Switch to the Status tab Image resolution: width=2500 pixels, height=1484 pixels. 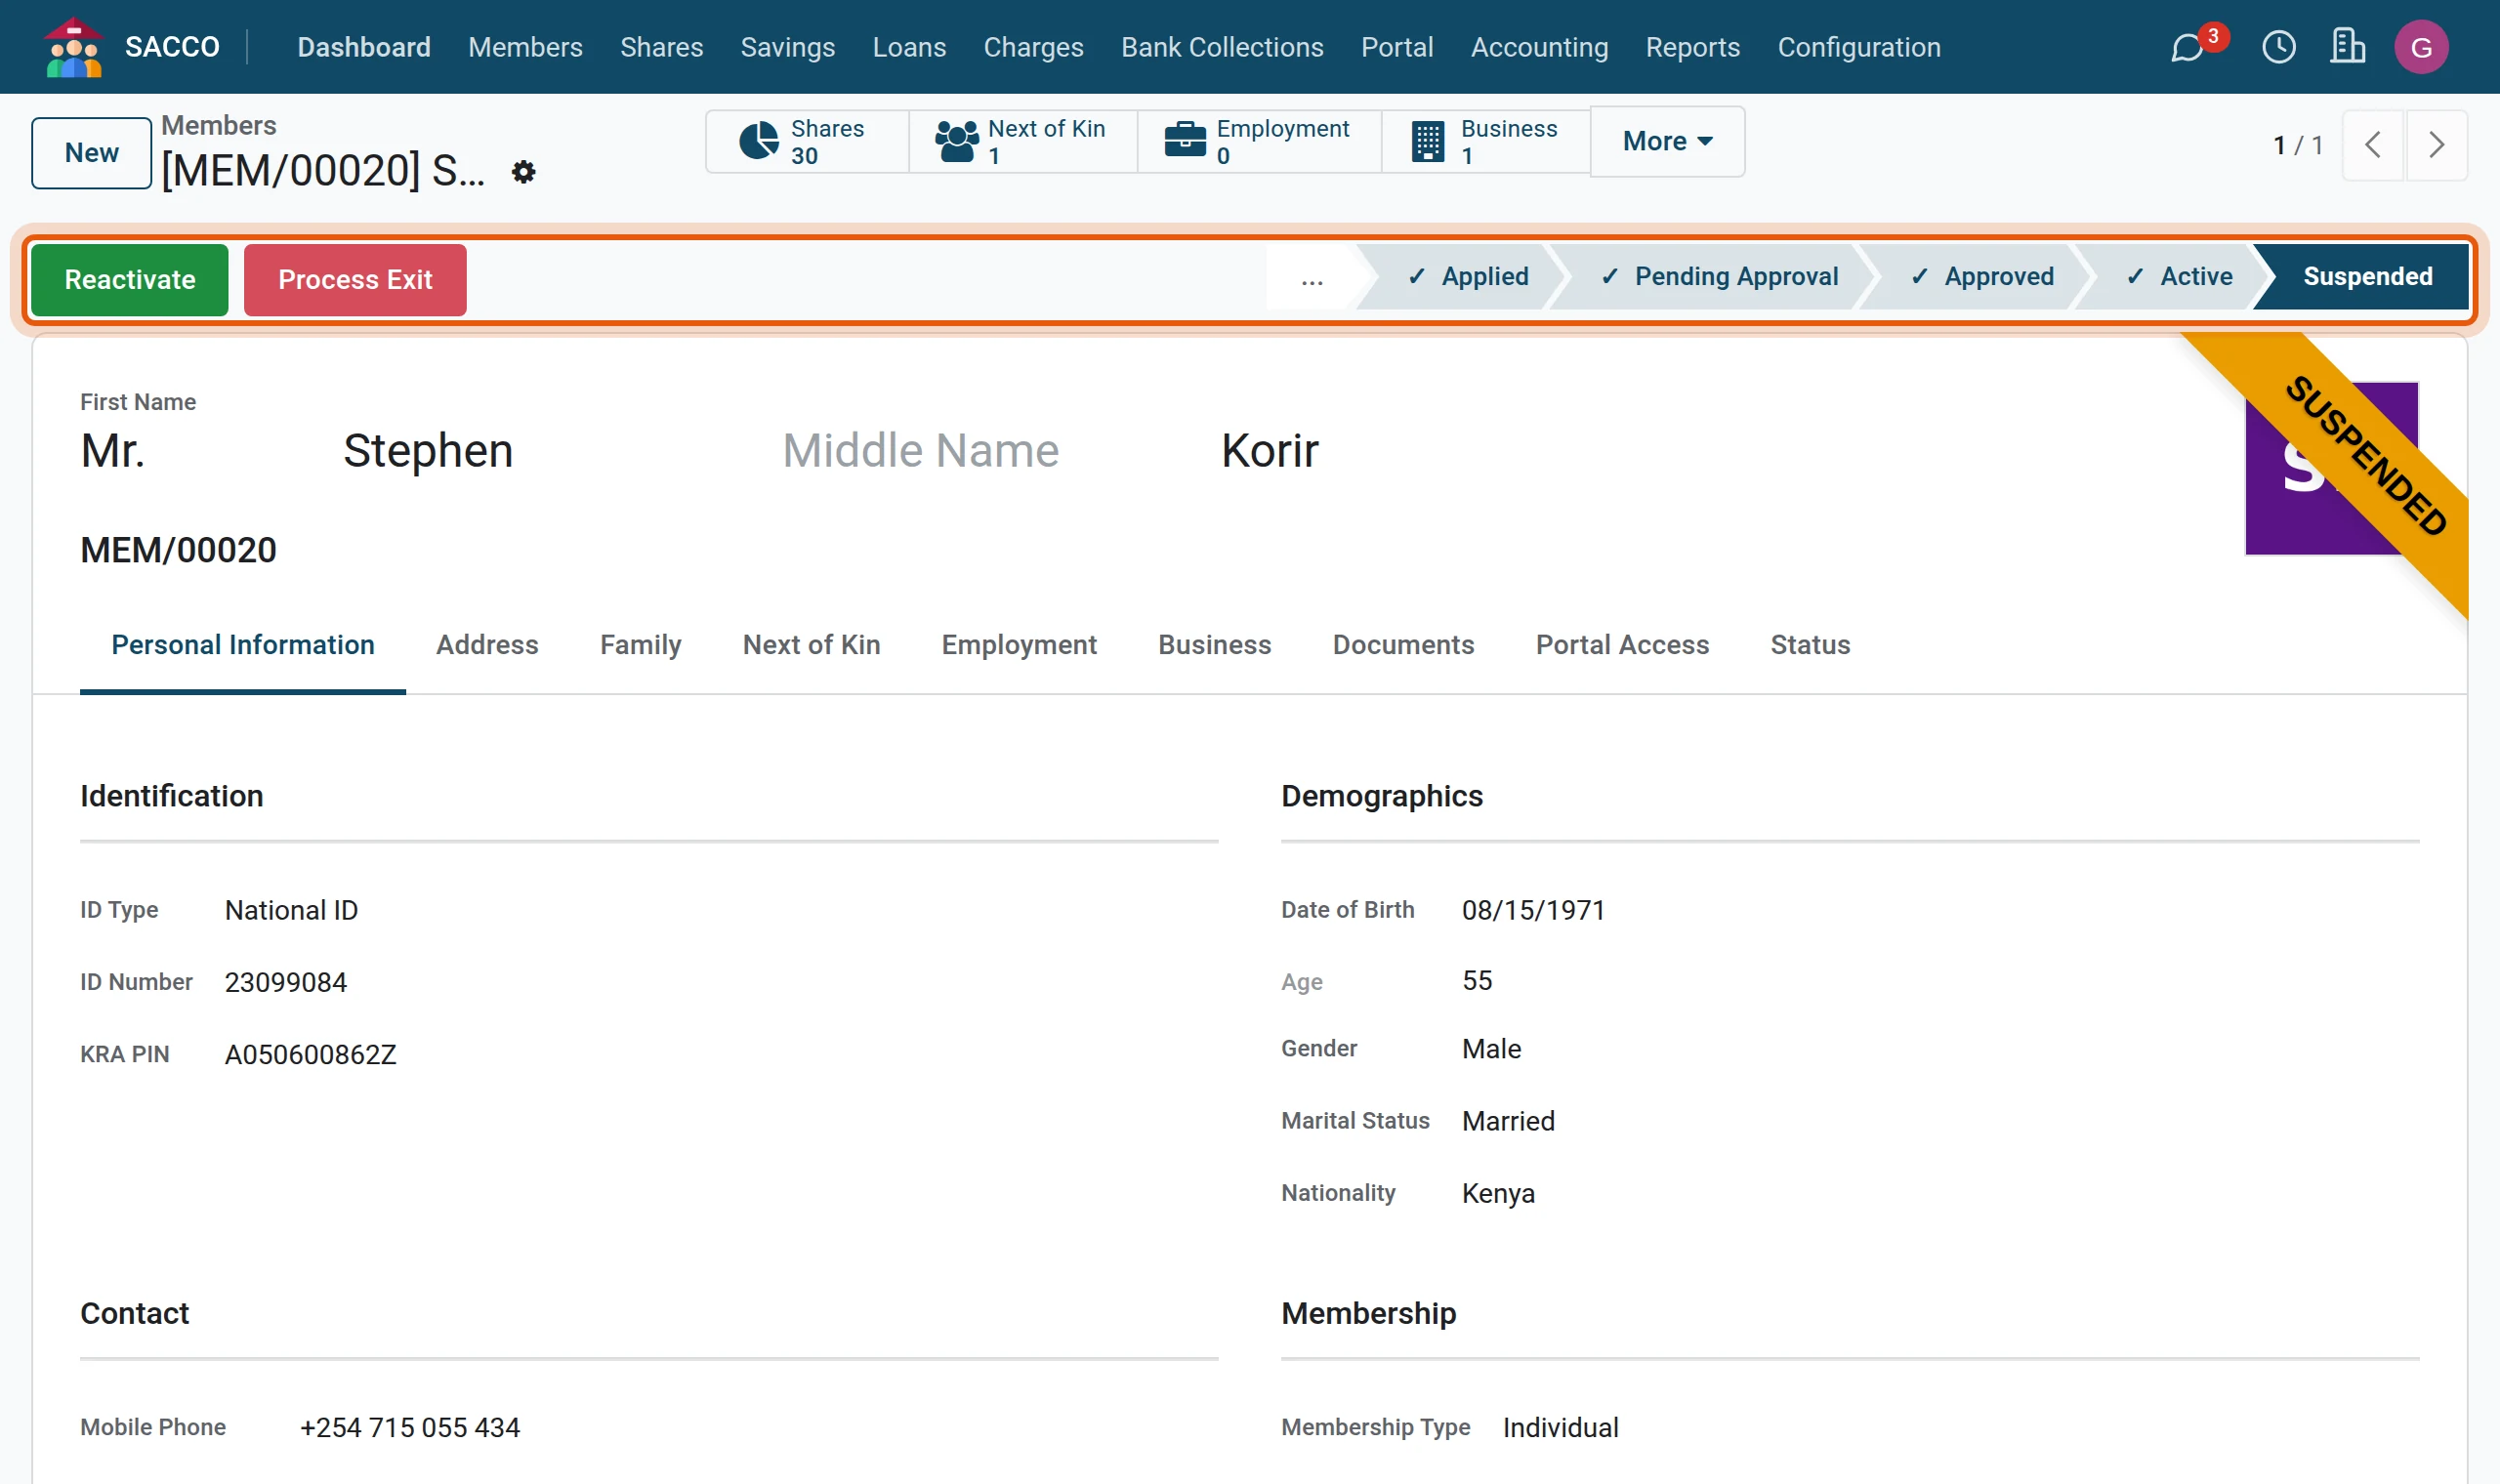coord(1810,645)
